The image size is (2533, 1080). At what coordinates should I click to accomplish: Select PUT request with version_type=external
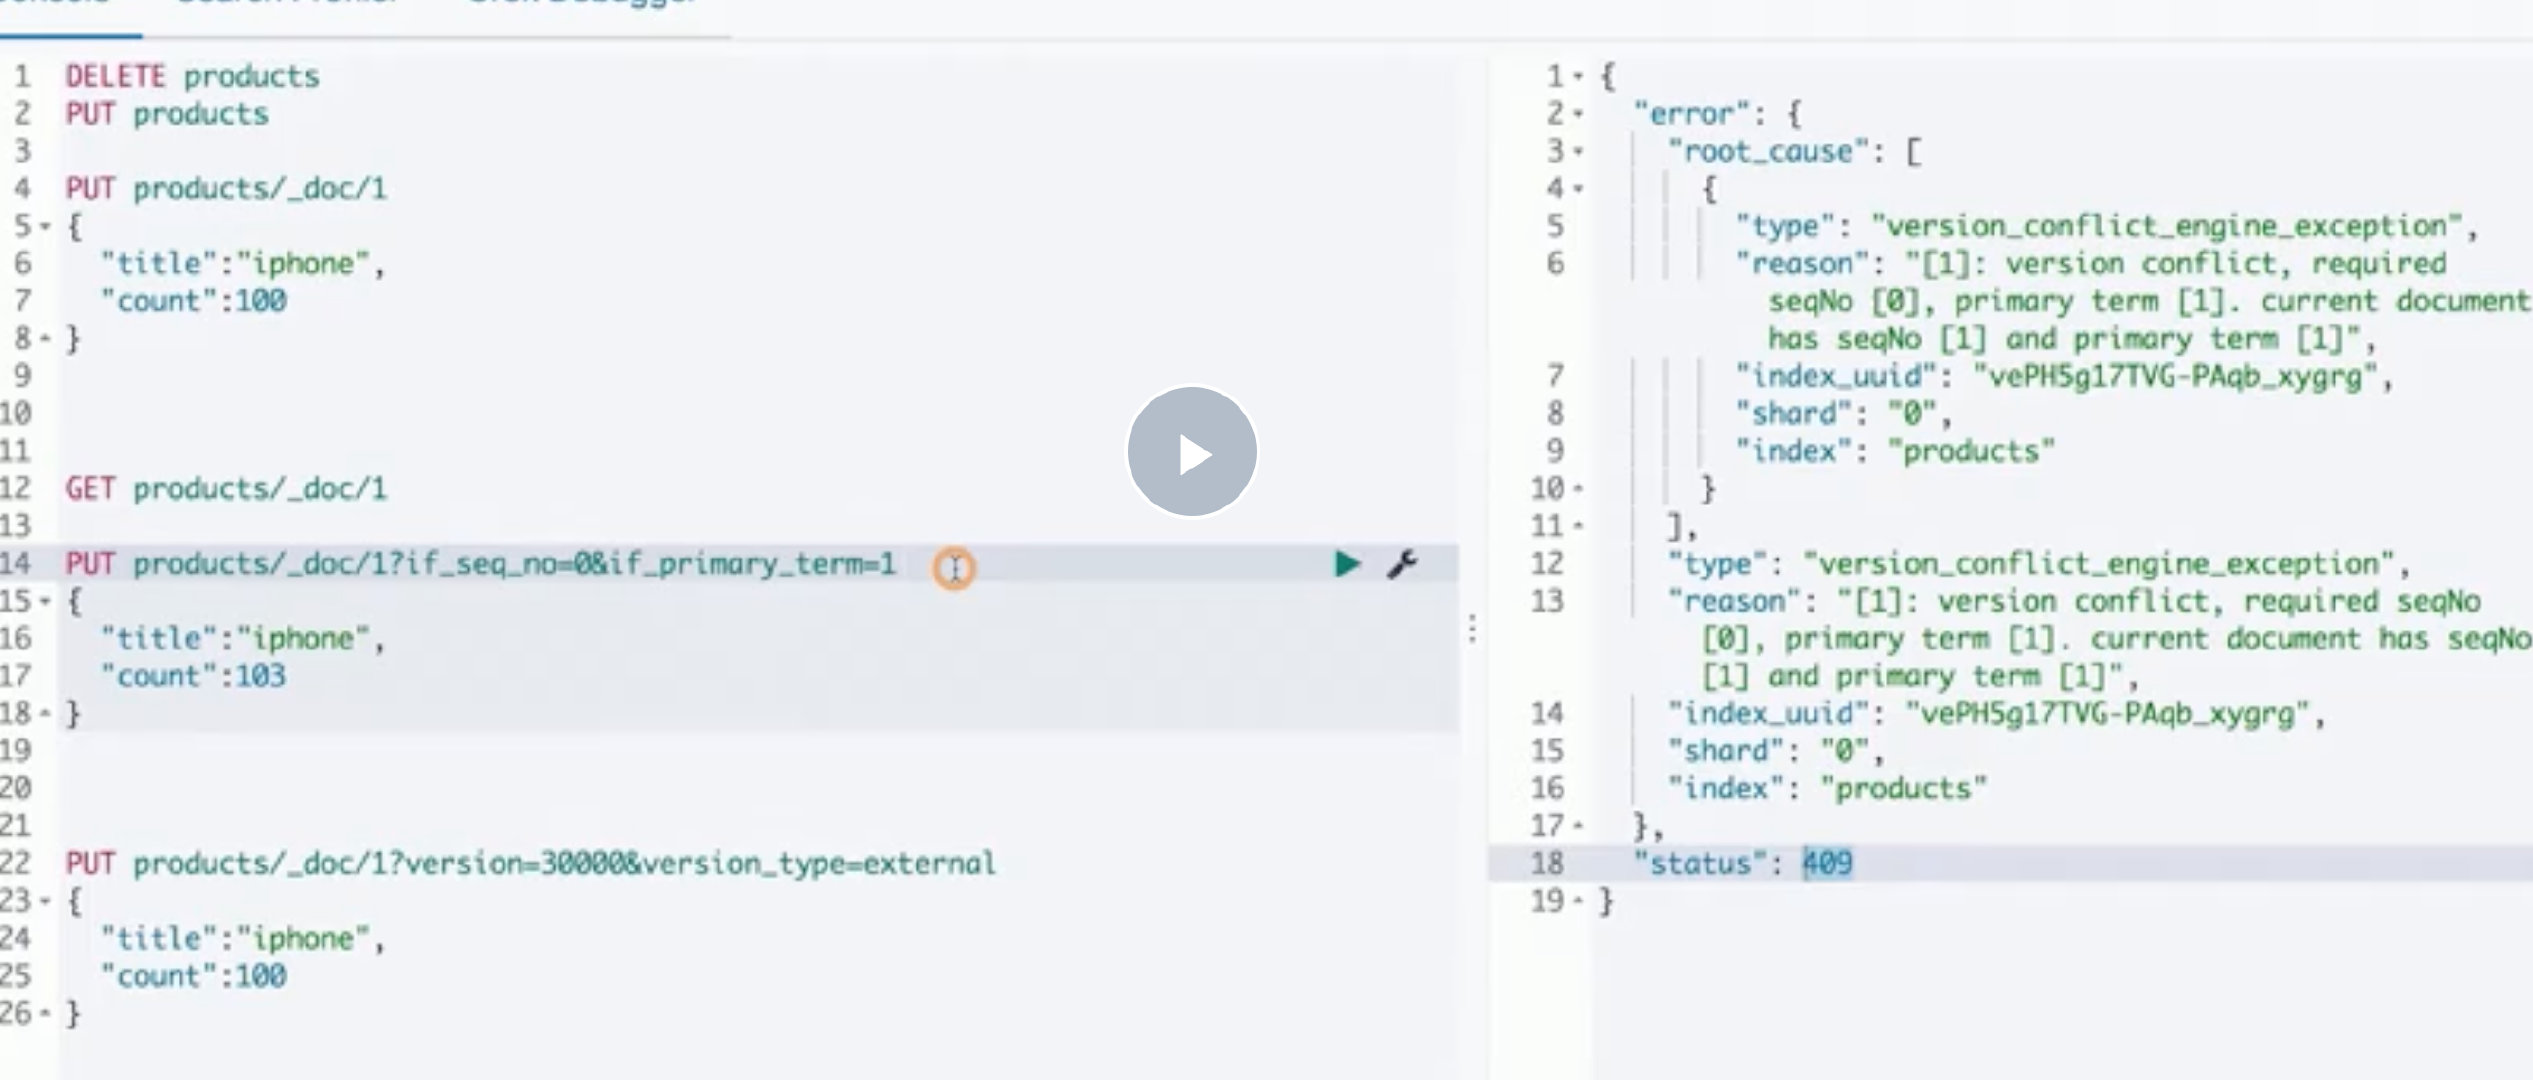tap(530, 864)
